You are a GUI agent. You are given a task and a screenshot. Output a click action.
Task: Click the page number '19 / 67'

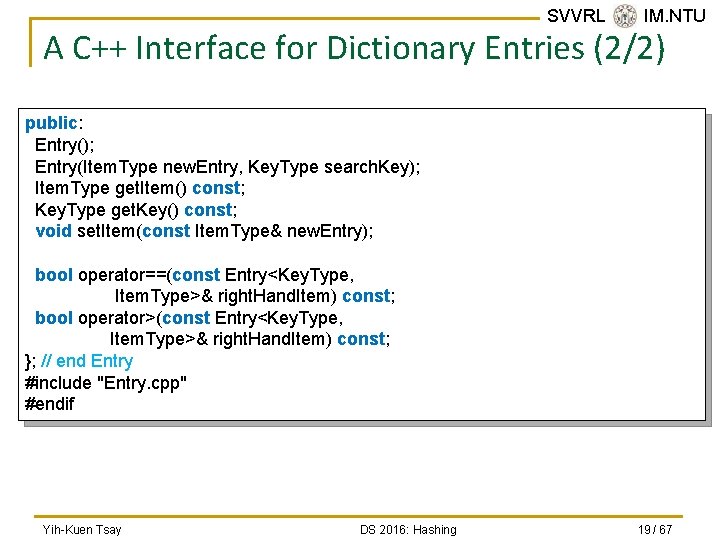point(655,529)
